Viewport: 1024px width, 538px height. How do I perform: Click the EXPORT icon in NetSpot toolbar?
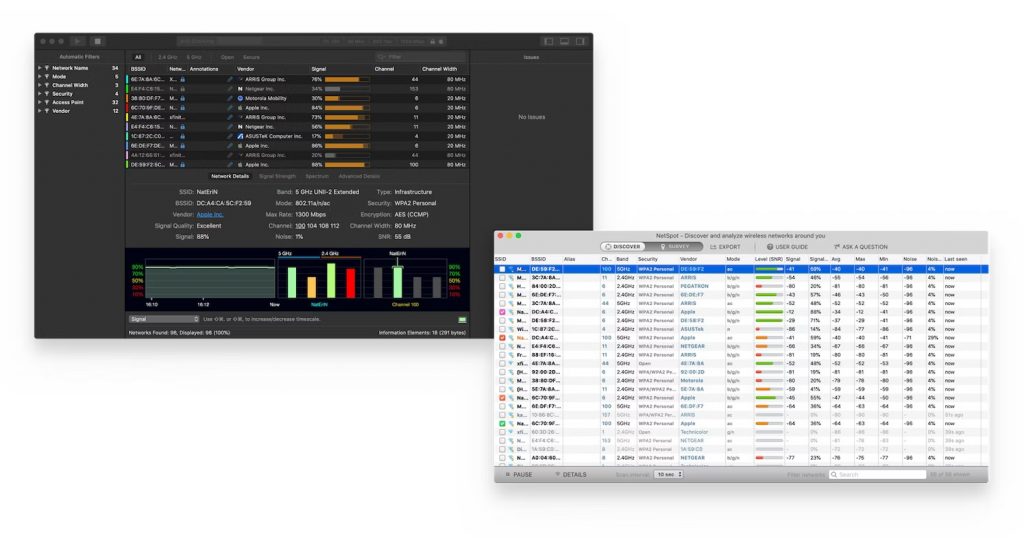click(713, 247)
